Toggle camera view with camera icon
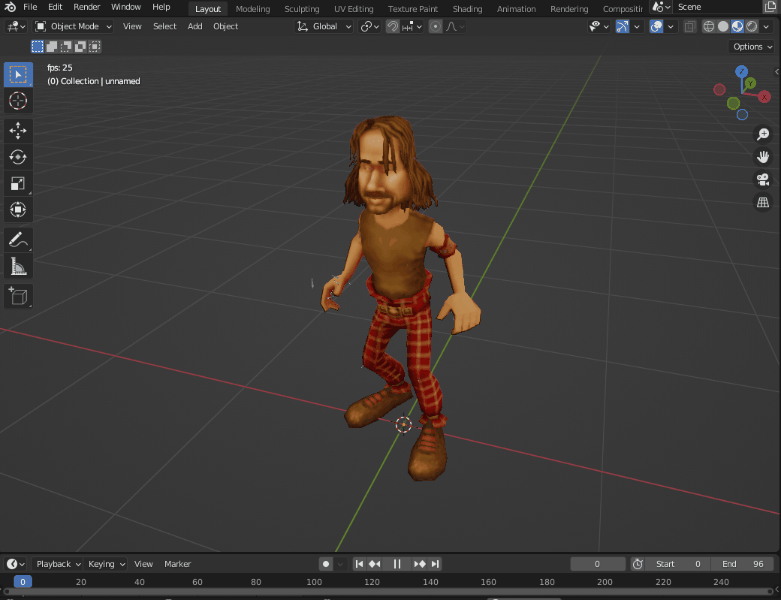 763,180
